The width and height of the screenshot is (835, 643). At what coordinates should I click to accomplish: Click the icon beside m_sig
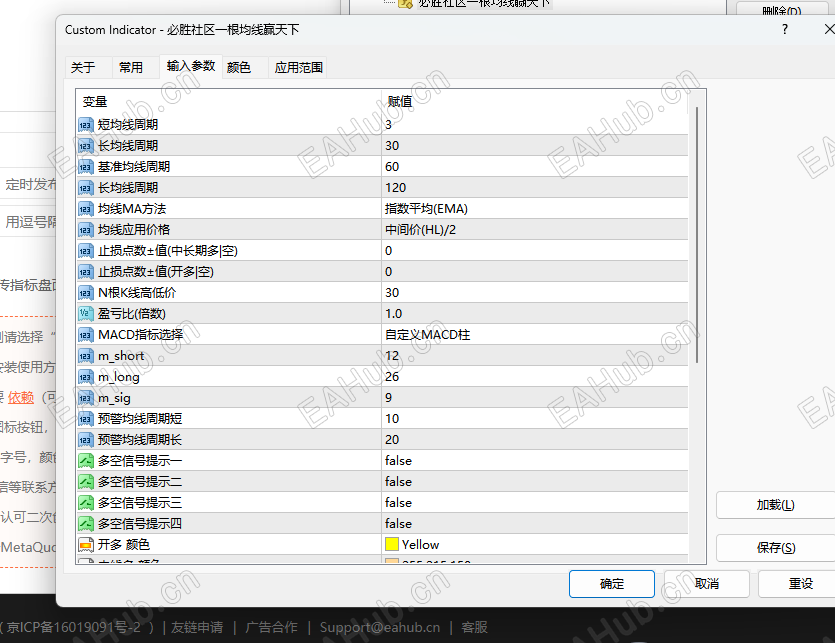click(86, 398)
